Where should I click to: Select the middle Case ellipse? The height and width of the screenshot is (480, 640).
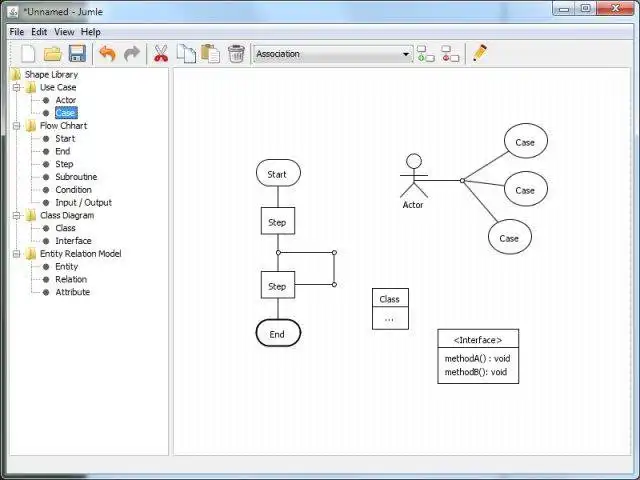526,189
